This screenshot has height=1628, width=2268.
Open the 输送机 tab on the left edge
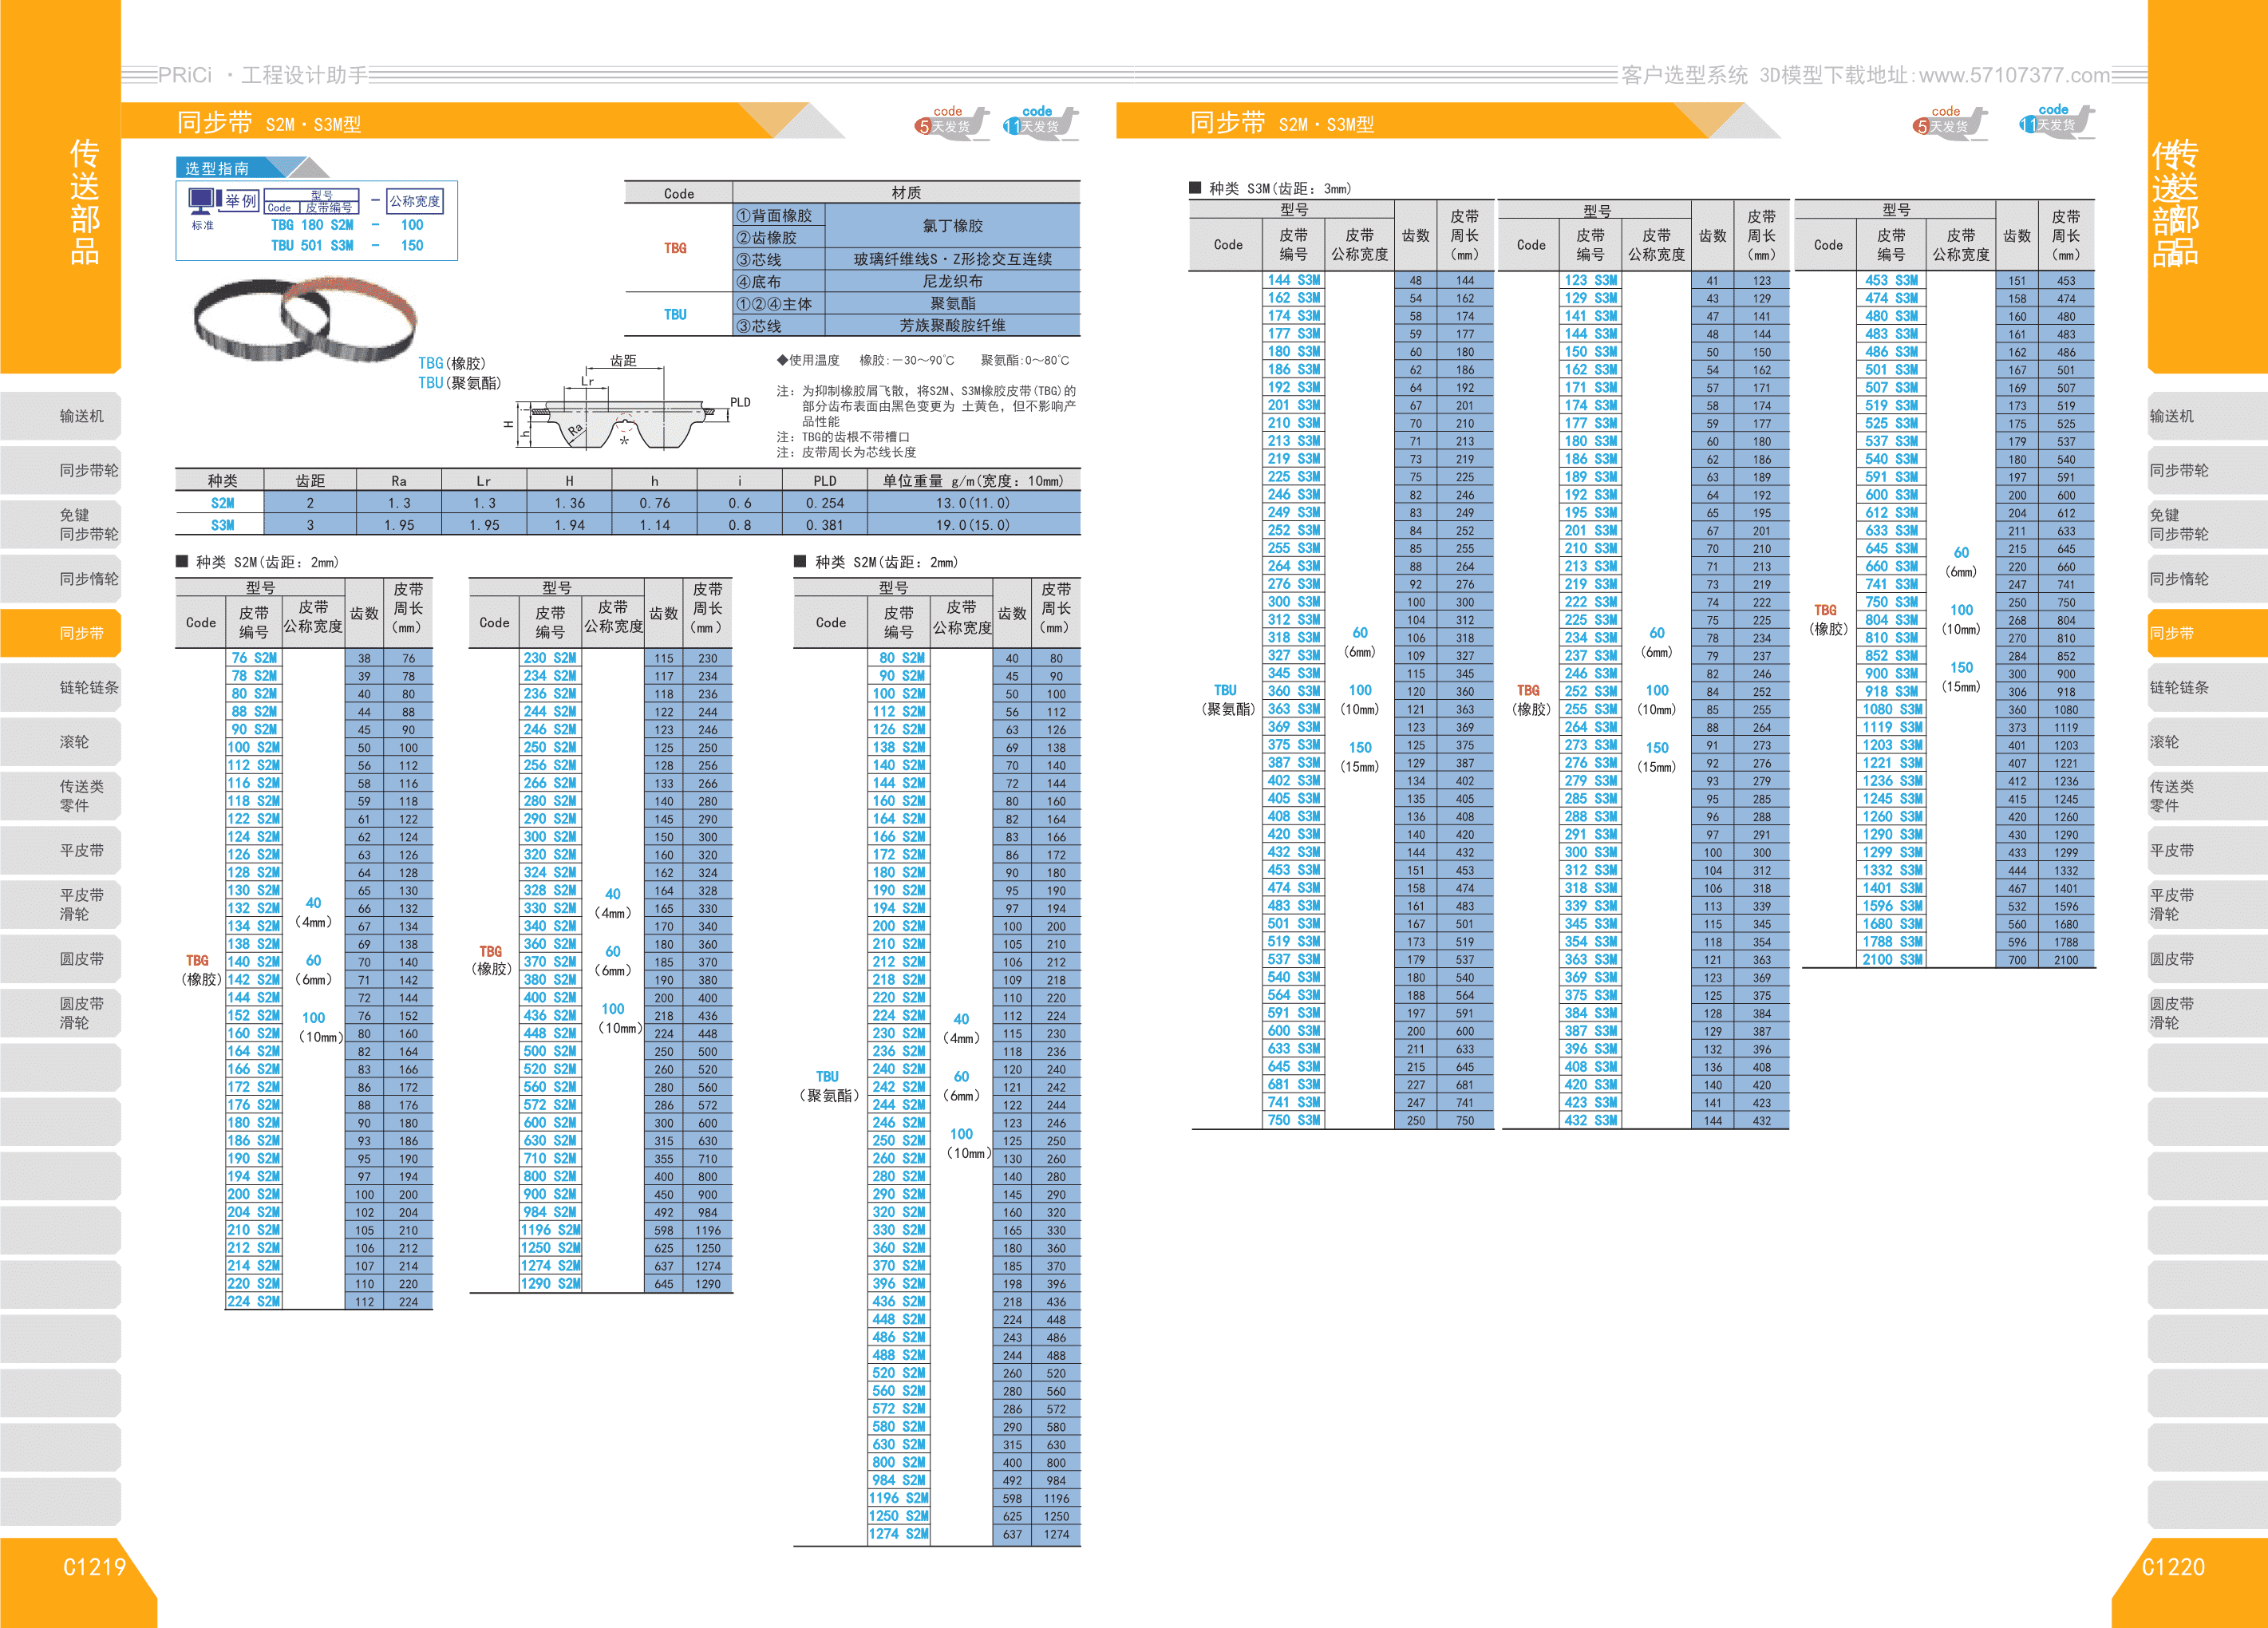[x=61, y=416]
